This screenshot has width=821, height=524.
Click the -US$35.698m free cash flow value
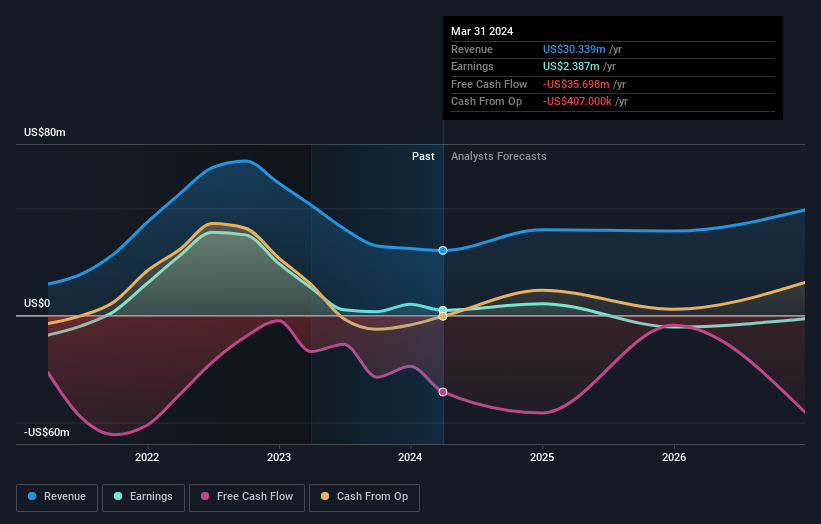576,84
